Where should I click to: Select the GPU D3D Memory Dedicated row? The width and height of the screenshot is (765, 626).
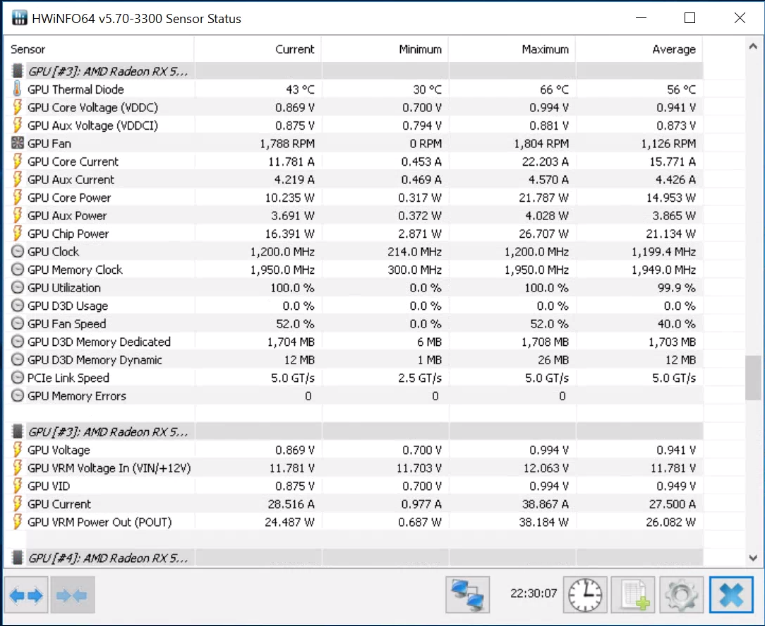[x=355, y=342]
